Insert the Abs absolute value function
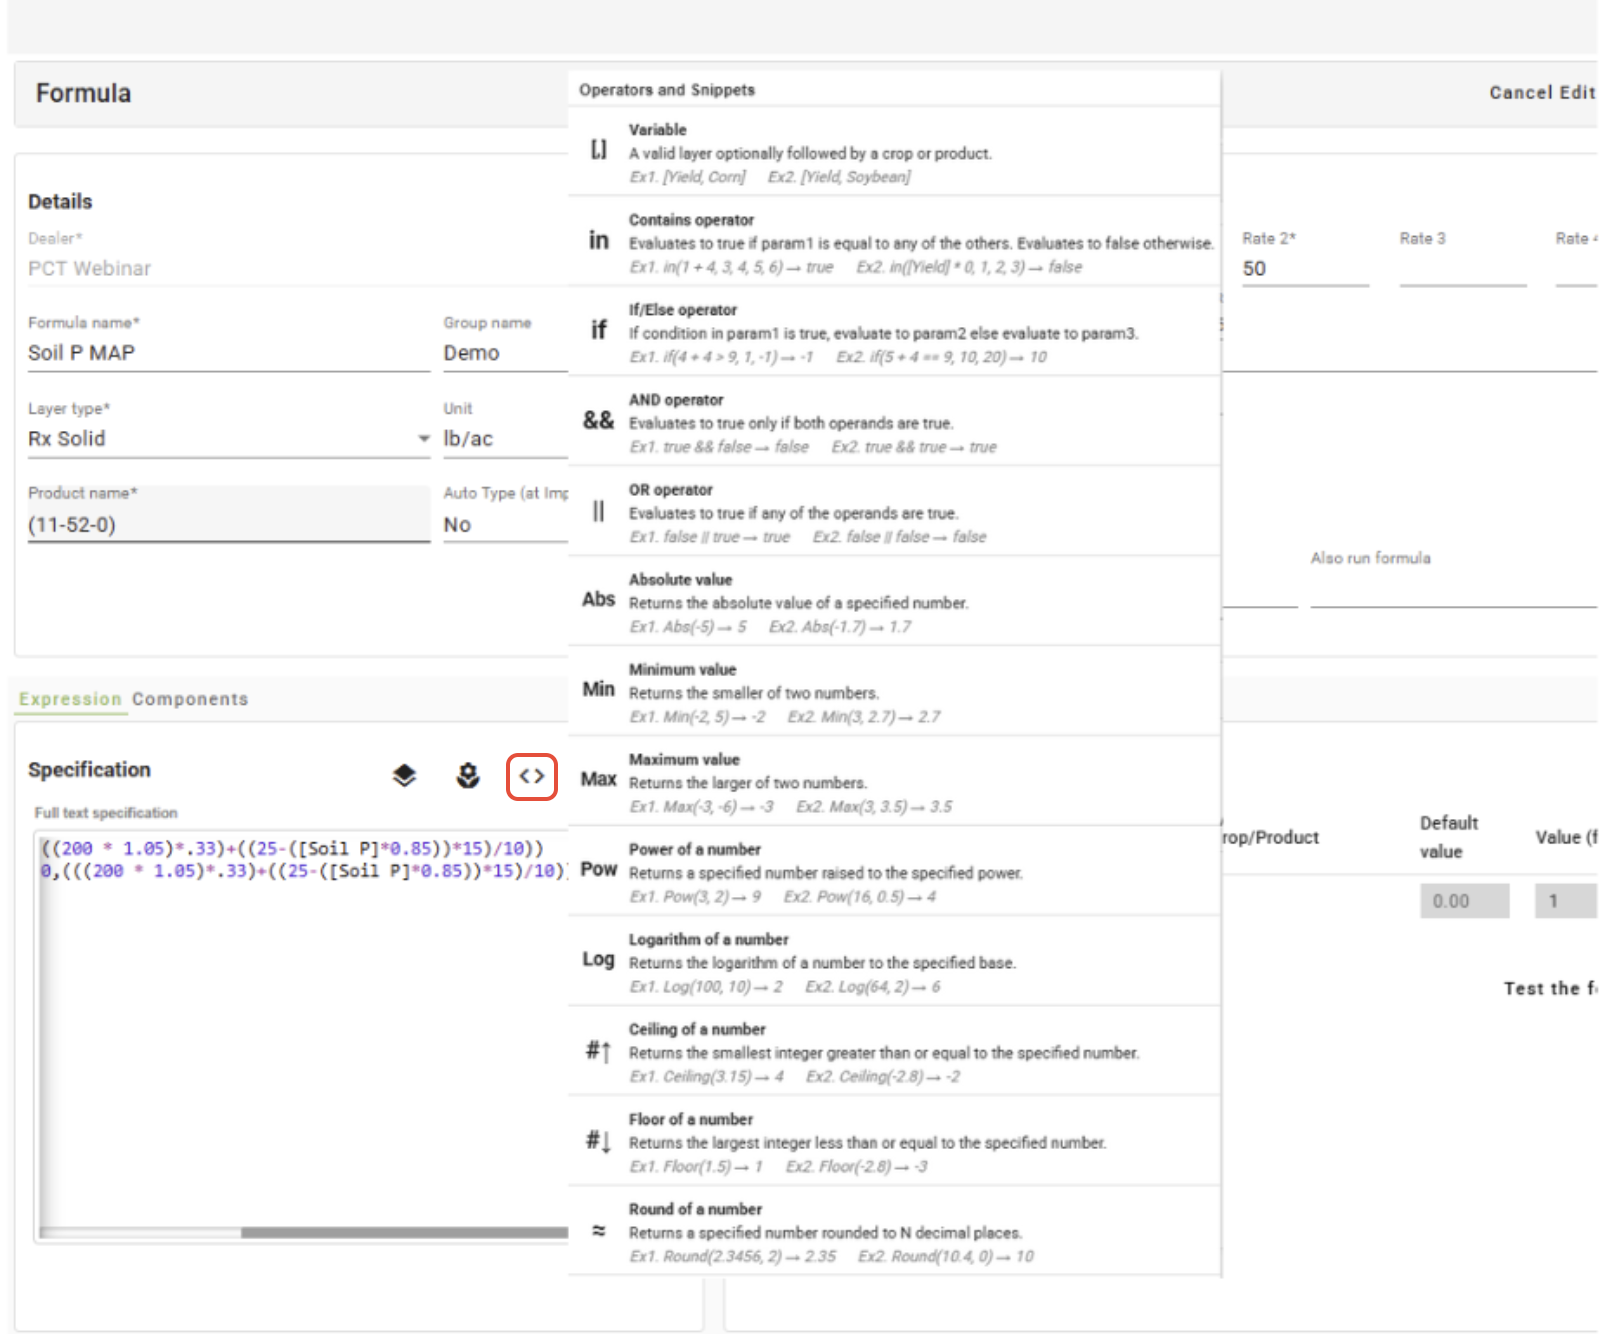This screenshot has height=1334, width=1619. tap(598, 599)
